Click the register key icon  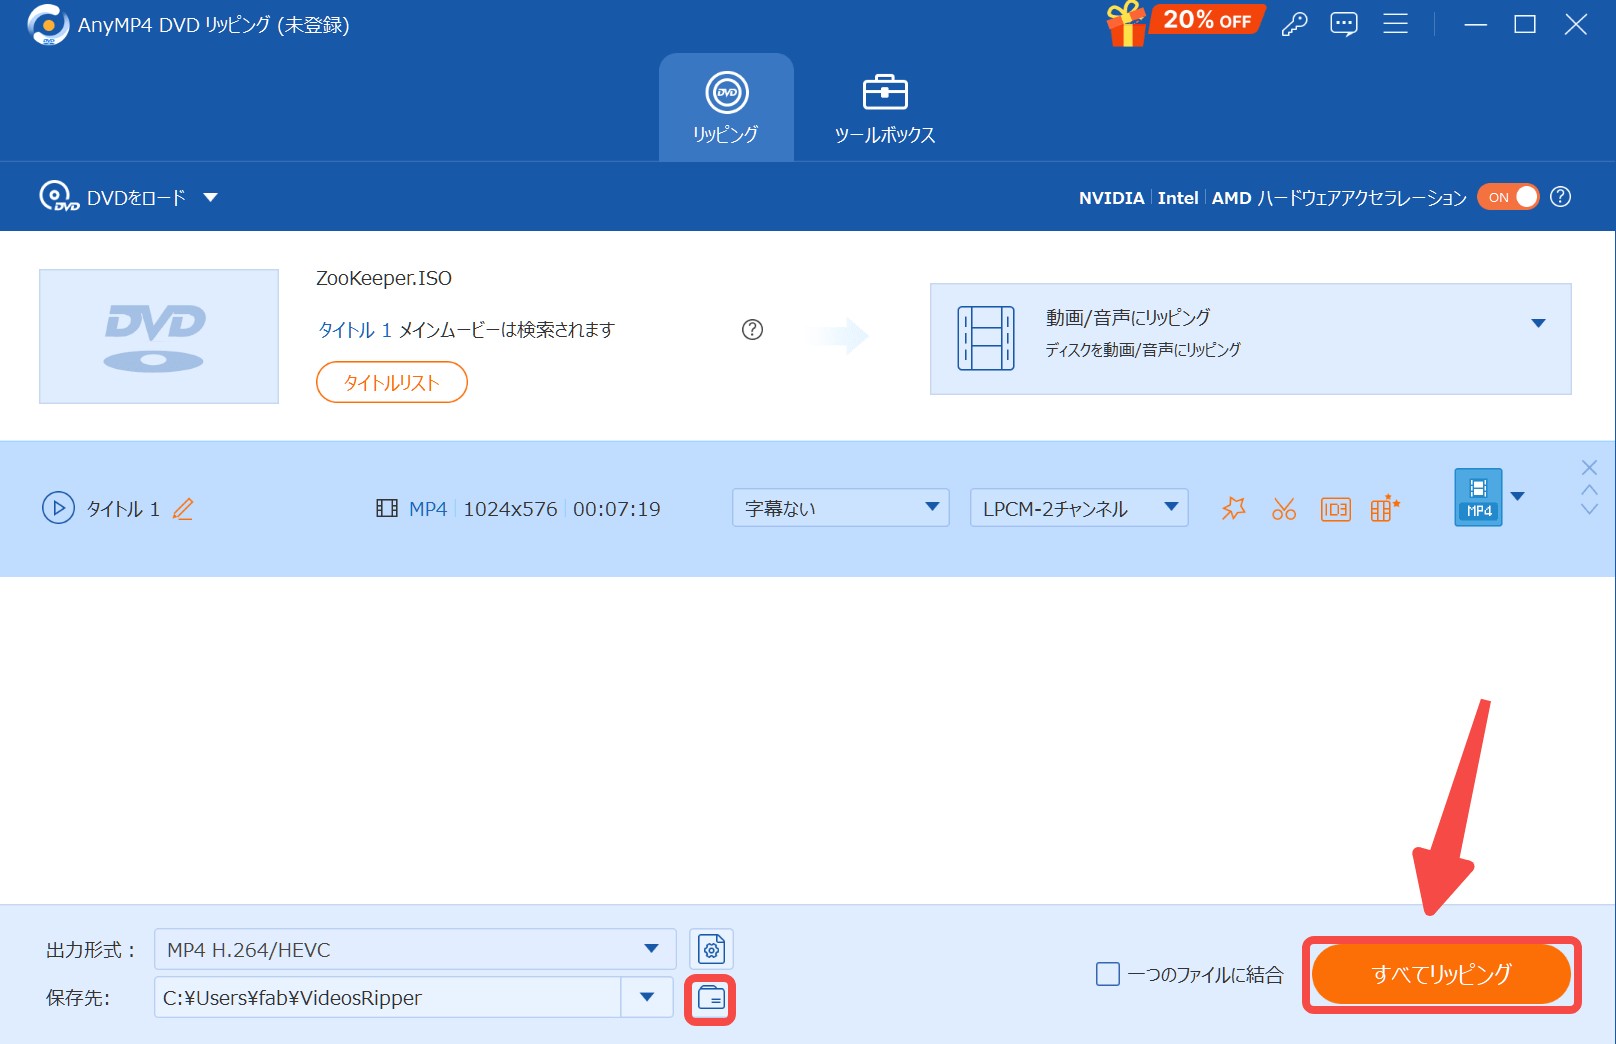click(x=1294, y=24)
